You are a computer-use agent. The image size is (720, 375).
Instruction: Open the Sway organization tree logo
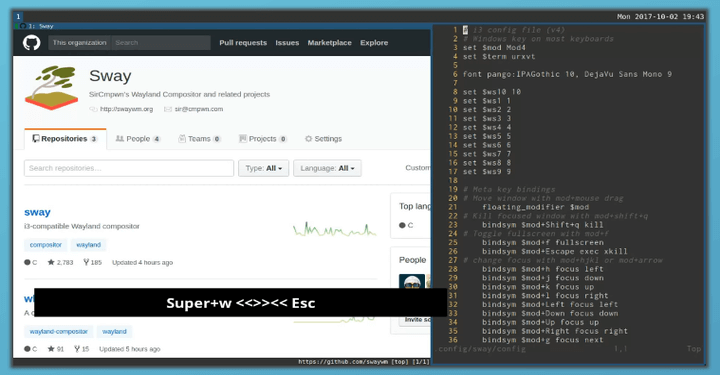51,88
